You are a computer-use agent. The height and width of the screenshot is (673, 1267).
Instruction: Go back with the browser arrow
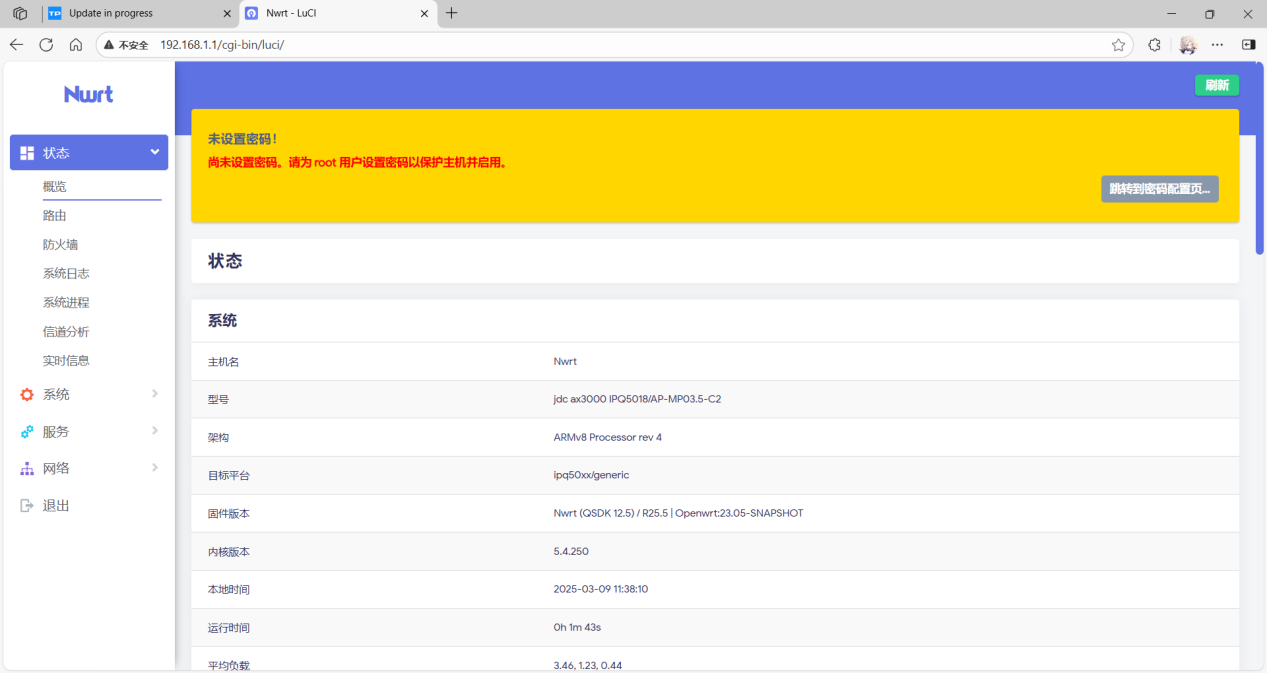(x=16, y=45)
